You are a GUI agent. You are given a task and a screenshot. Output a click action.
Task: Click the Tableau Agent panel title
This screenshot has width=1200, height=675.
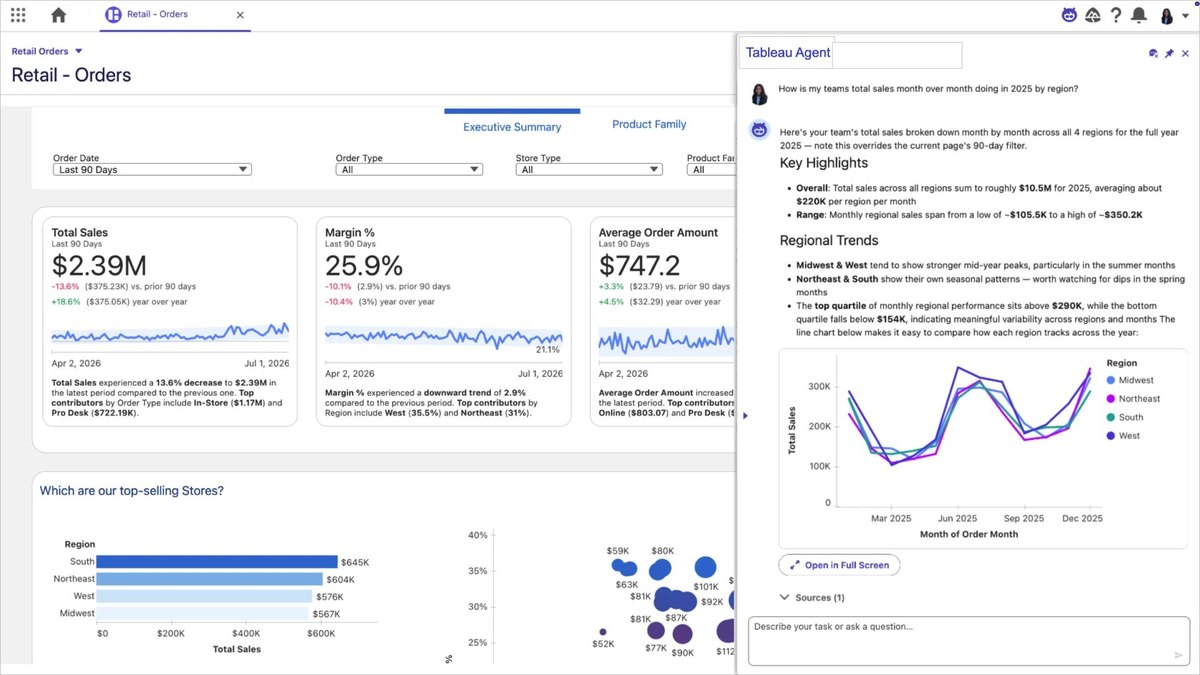click(x=788, y=53)
